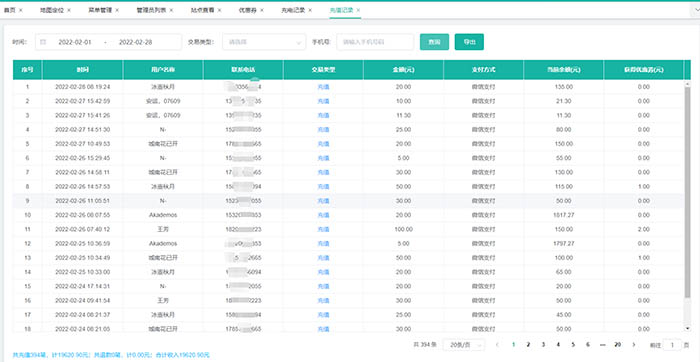This screenshot has width=700, height=362.
Task: Close the active 充值记录 tab with its x icon
Action: (358, 10)
